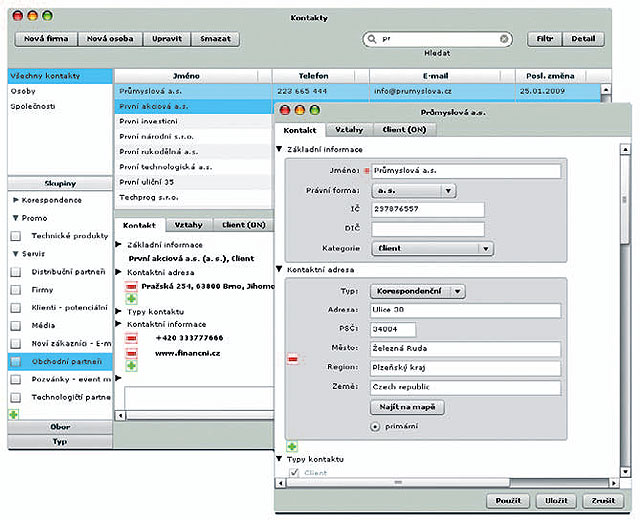Select Osoby in the left sidebar
This screenshot has height=520, width=640.
click(60, 91)
